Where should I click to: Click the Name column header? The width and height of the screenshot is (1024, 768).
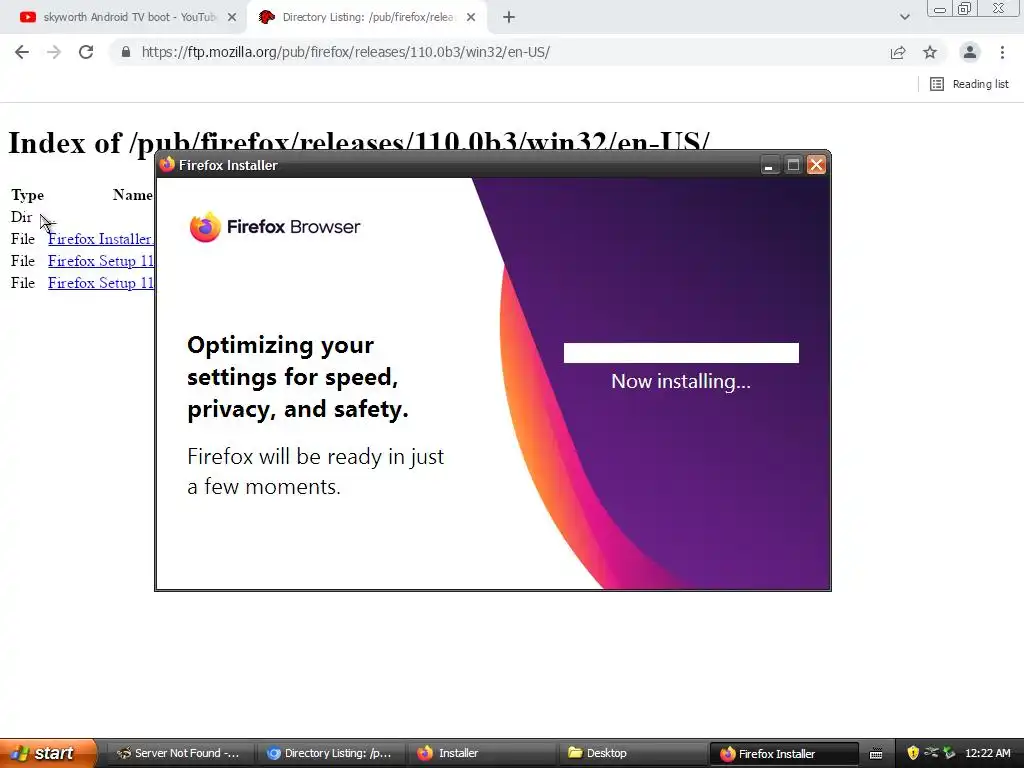coord(133,195)
